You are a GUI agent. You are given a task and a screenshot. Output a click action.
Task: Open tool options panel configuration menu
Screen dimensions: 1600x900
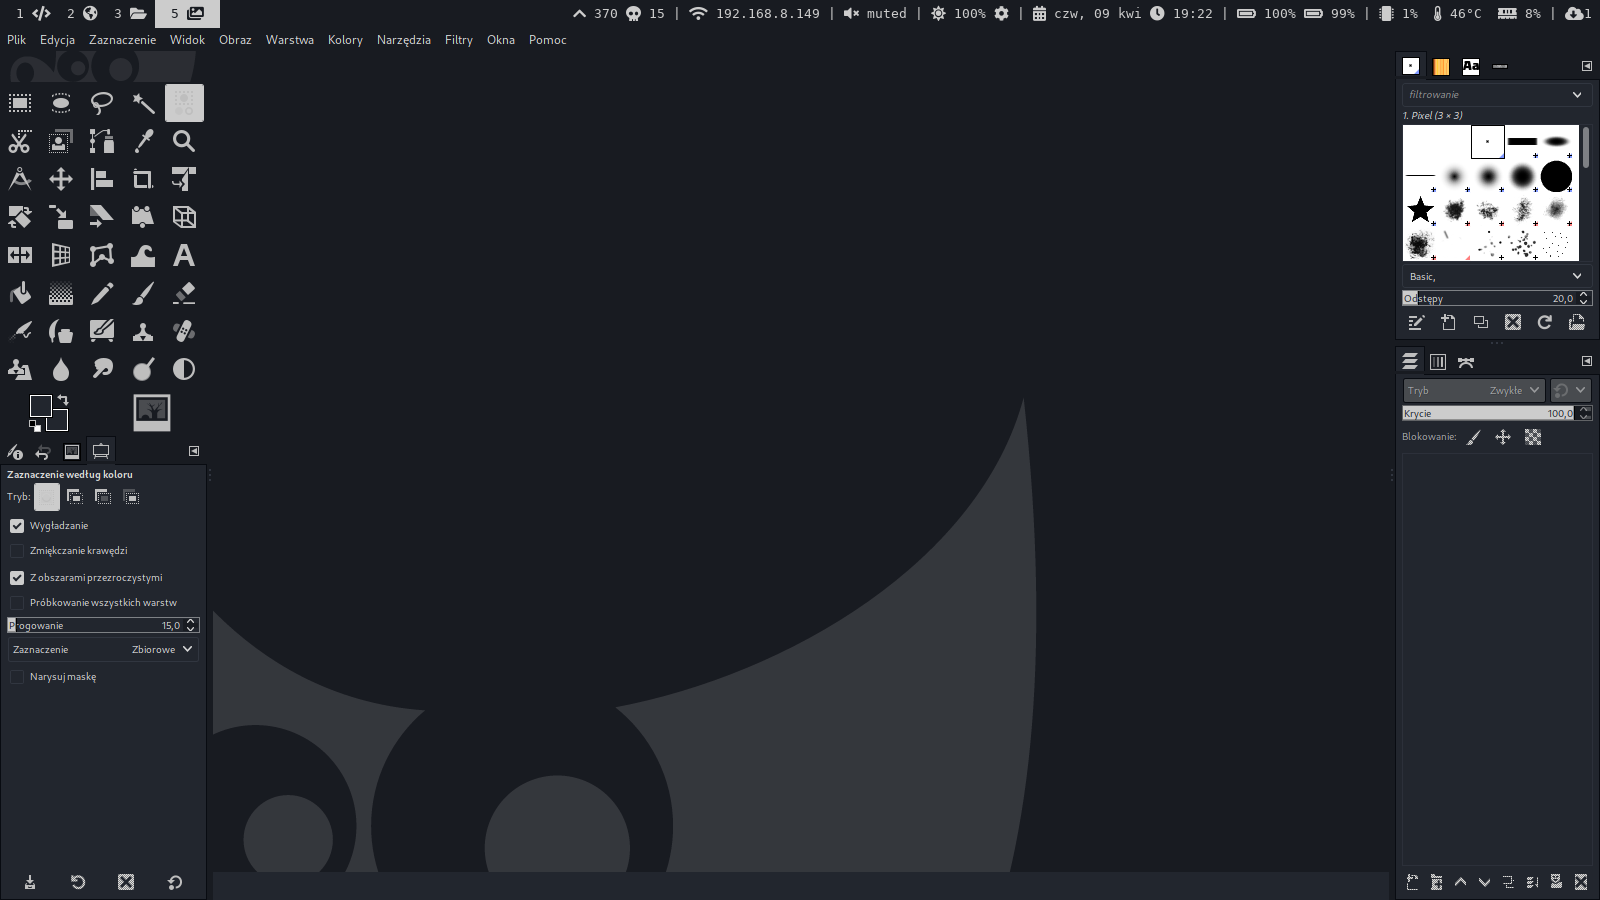point(194,451)
